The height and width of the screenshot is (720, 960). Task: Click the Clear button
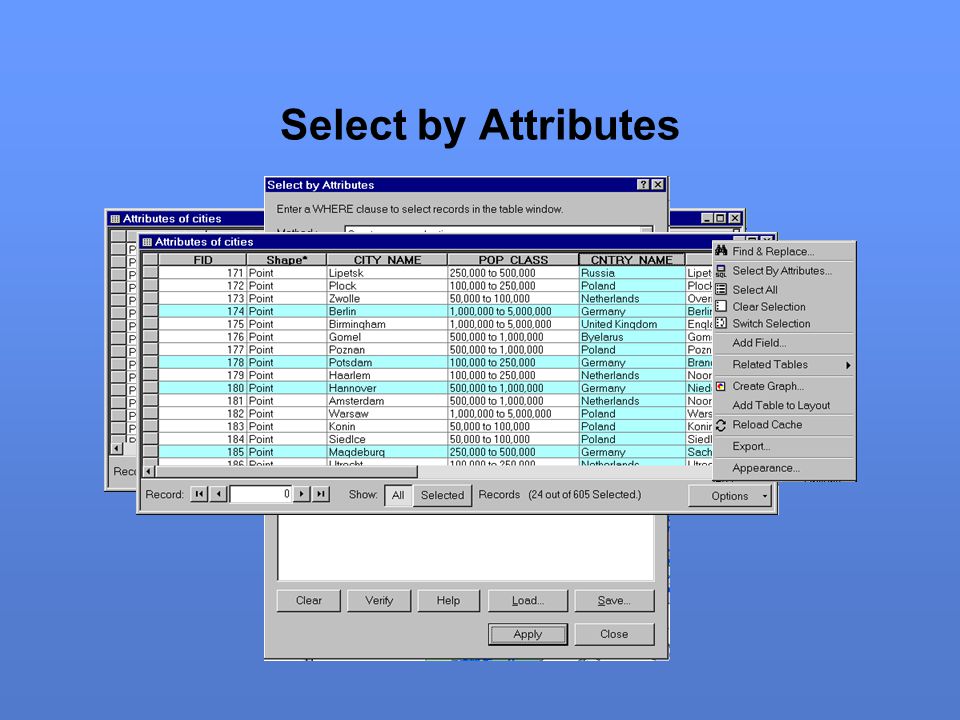tap(309, 601)
